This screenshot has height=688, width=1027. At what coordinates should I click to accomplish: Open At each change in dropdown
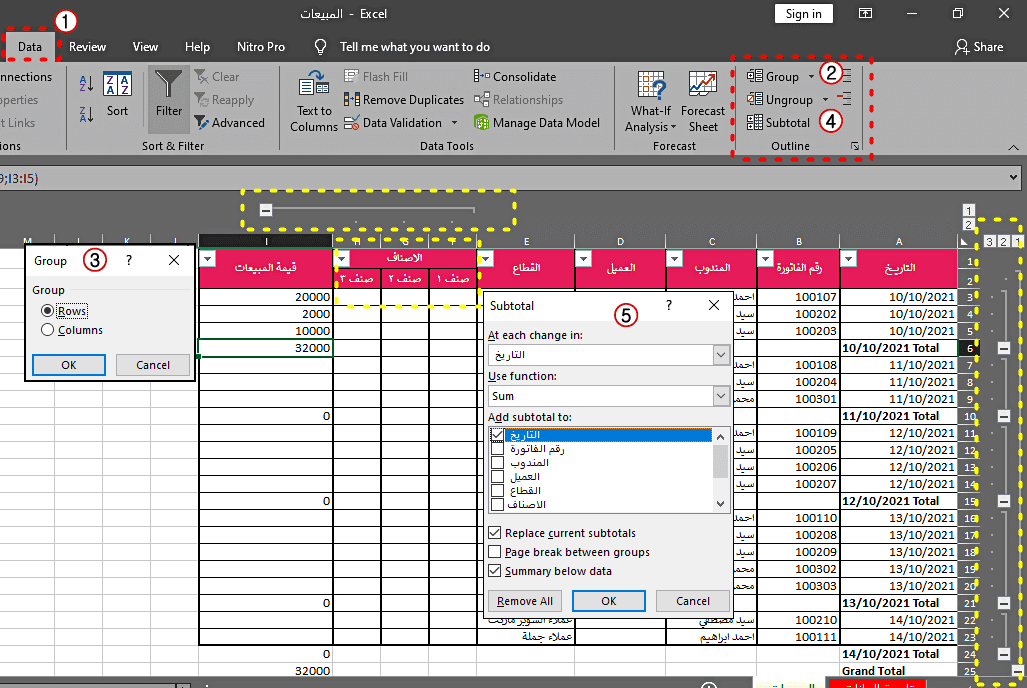click(x=720, y=355)
